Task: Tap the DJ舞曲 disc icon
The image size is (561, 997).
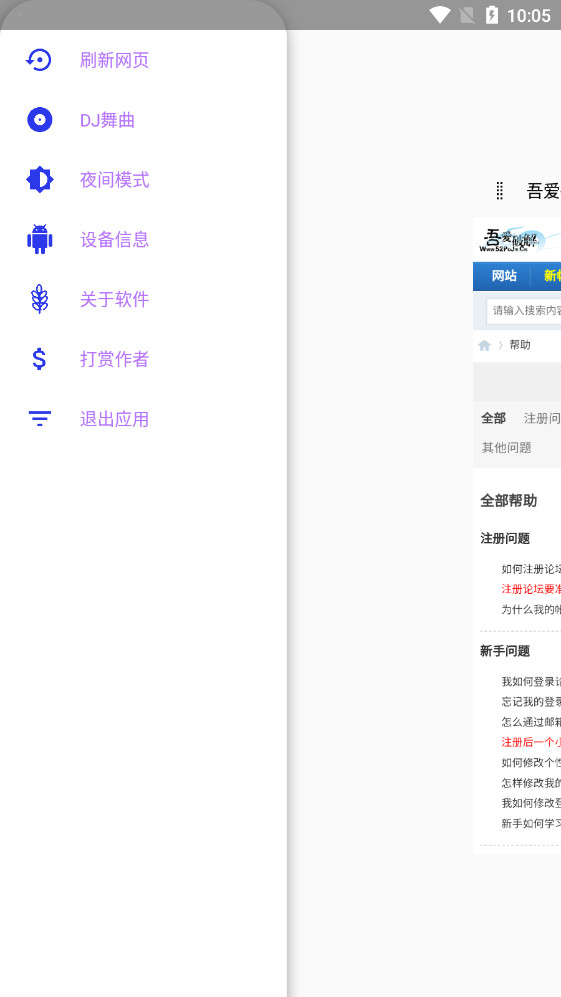Action: click(x=39, y=120)
